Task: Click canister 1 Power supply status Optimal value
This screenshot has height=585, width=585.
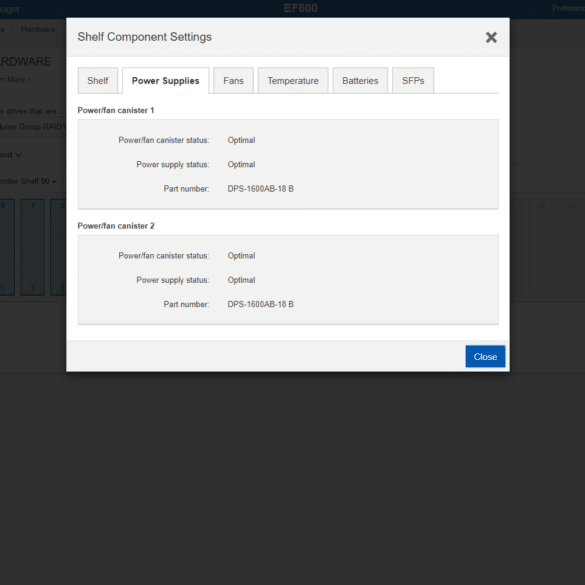Action: [241, 165]
